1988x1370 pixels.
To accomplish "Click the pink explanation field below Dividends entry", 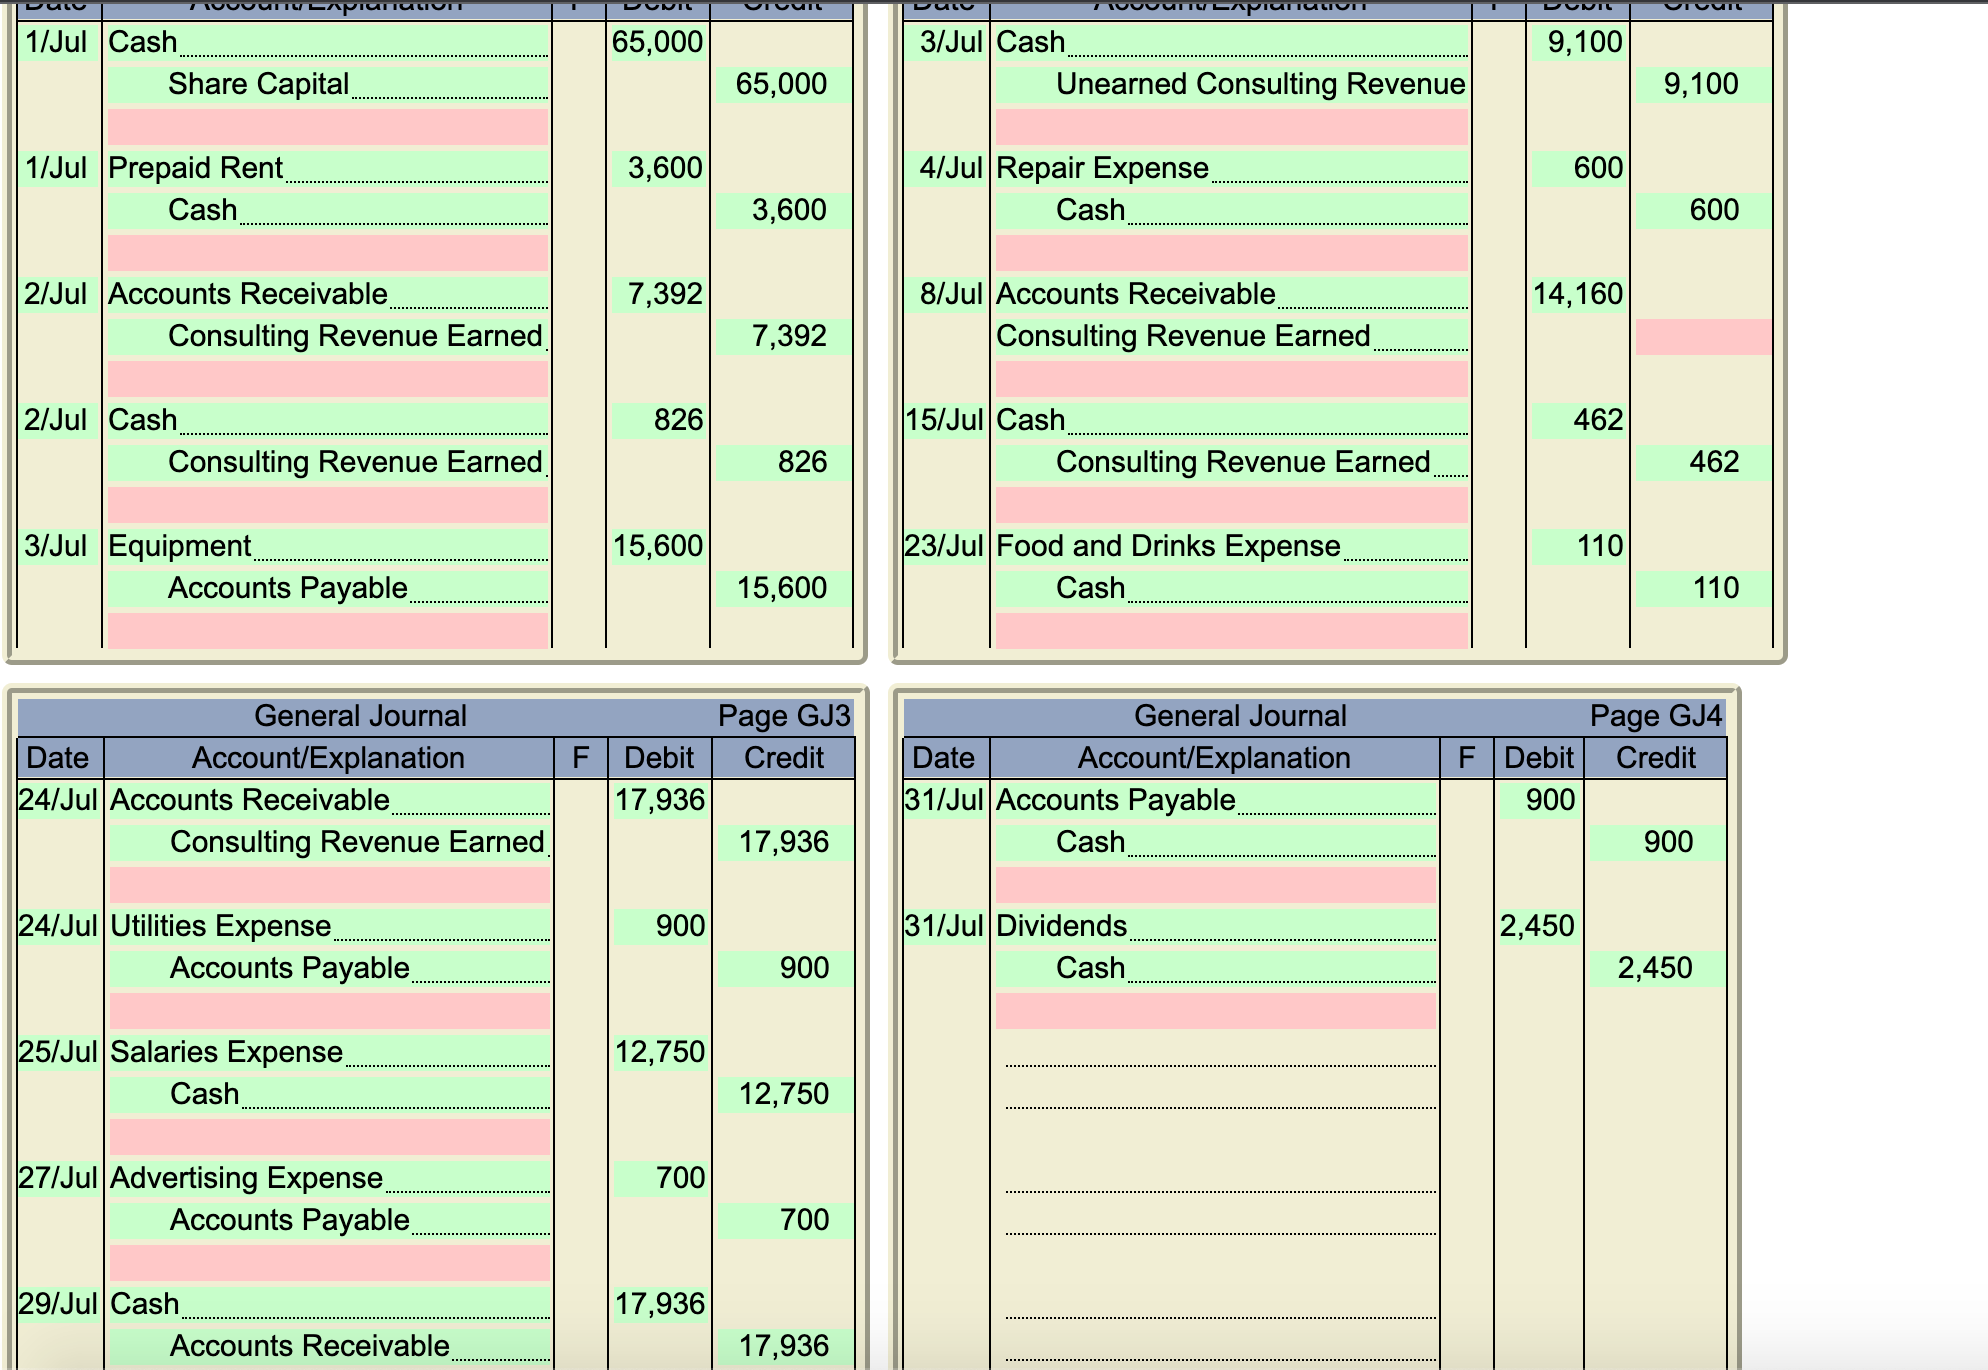I will pos(1215,1011).
